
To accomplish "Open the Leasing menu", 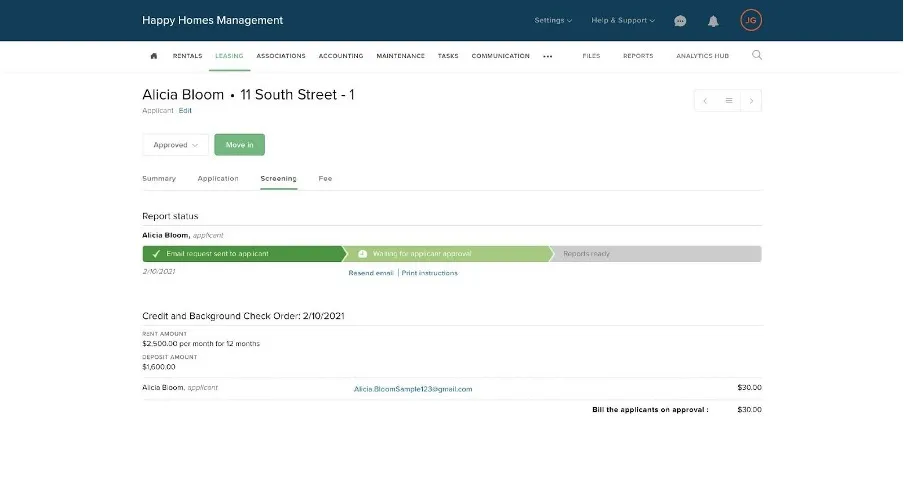I will (x=229, y=56).
